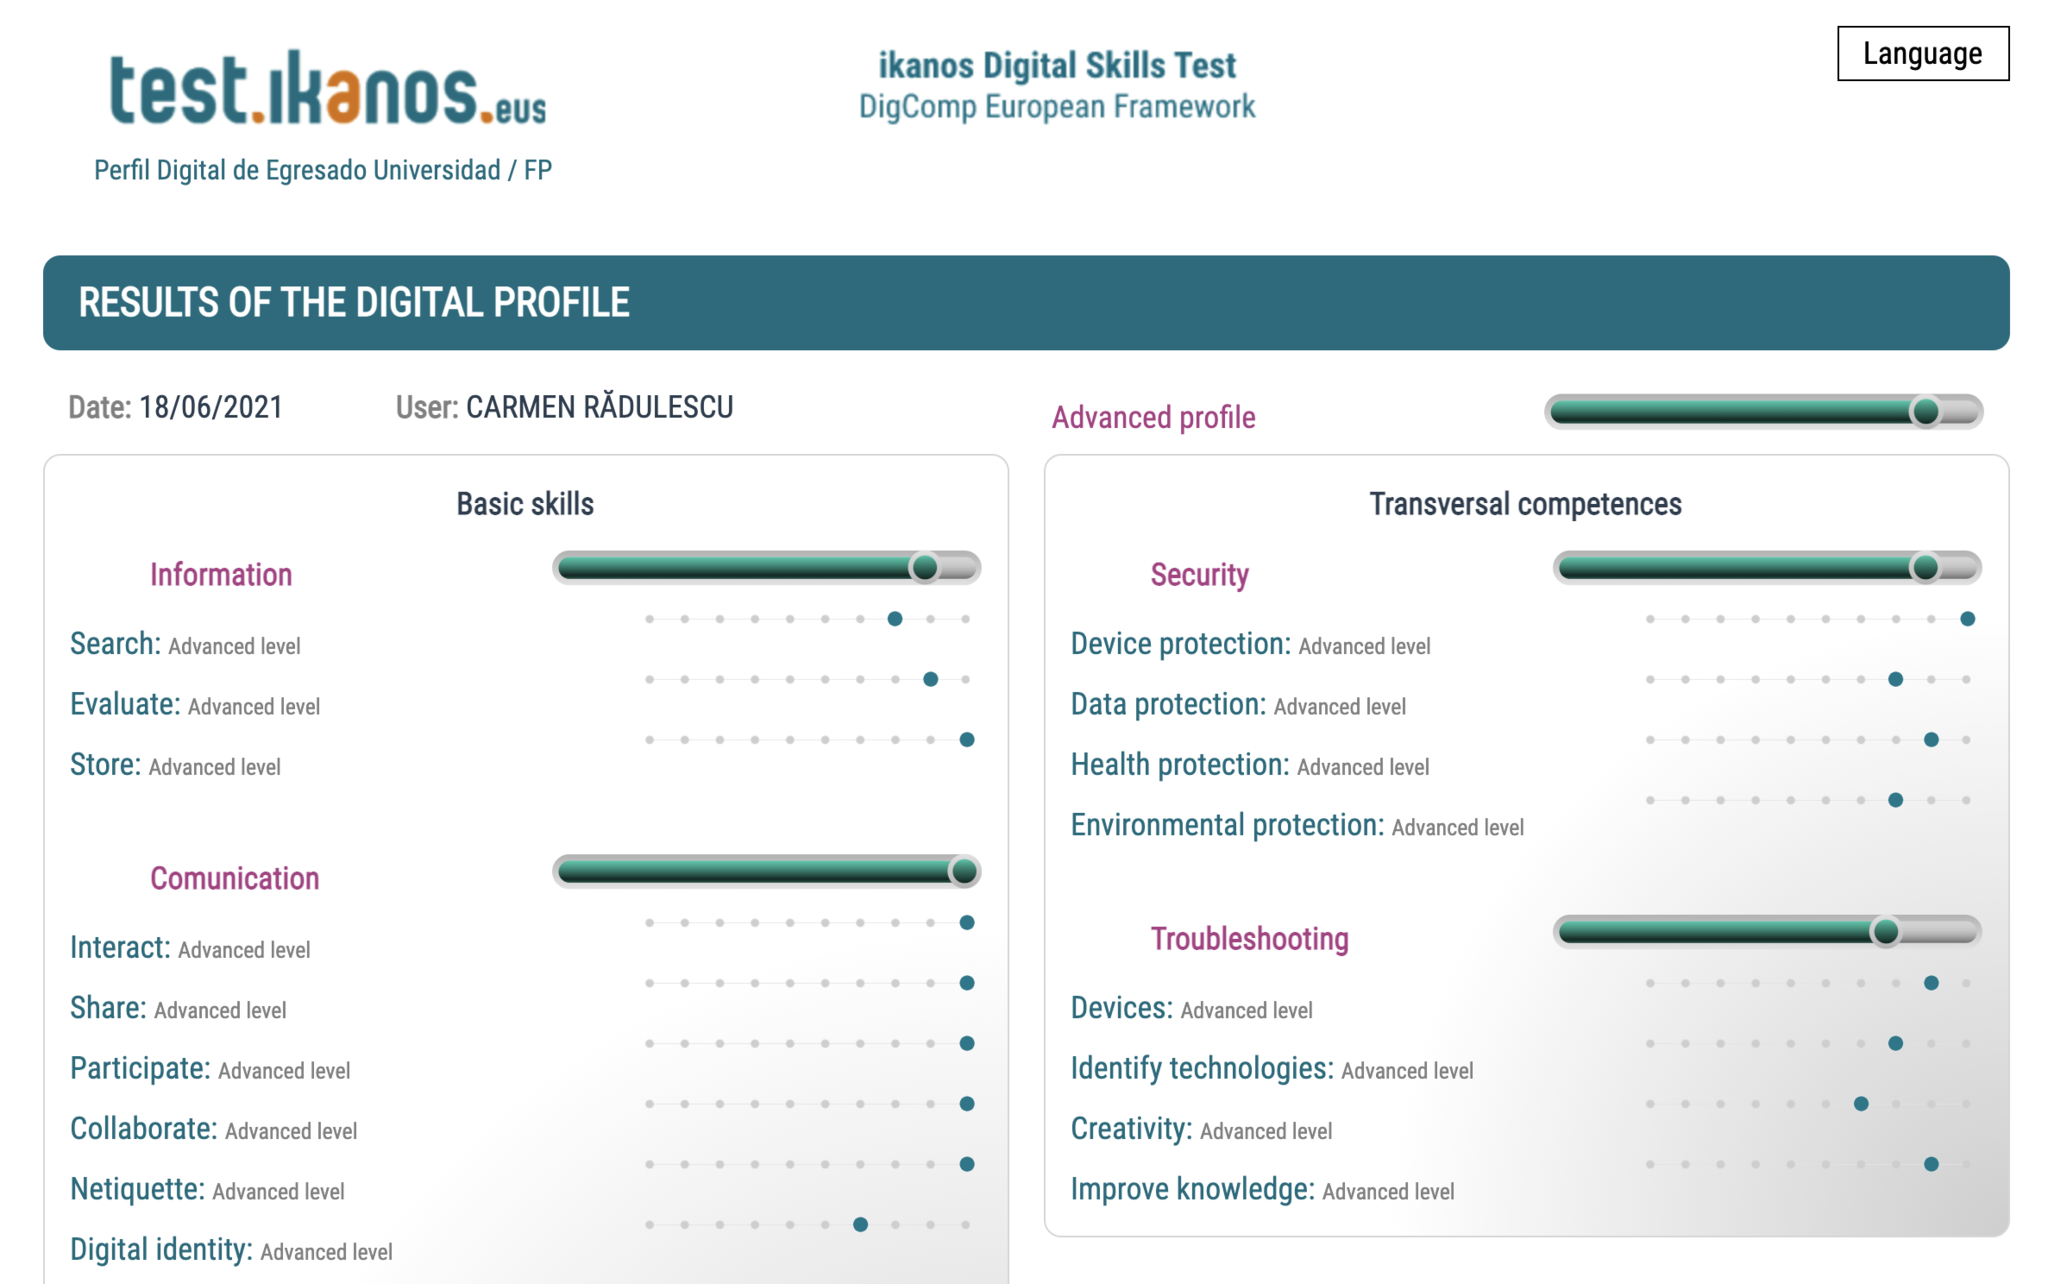Screen dimensions: 2048x1284
Task: Click the Advanced profile slider handle
Action: click(1925, 411)
